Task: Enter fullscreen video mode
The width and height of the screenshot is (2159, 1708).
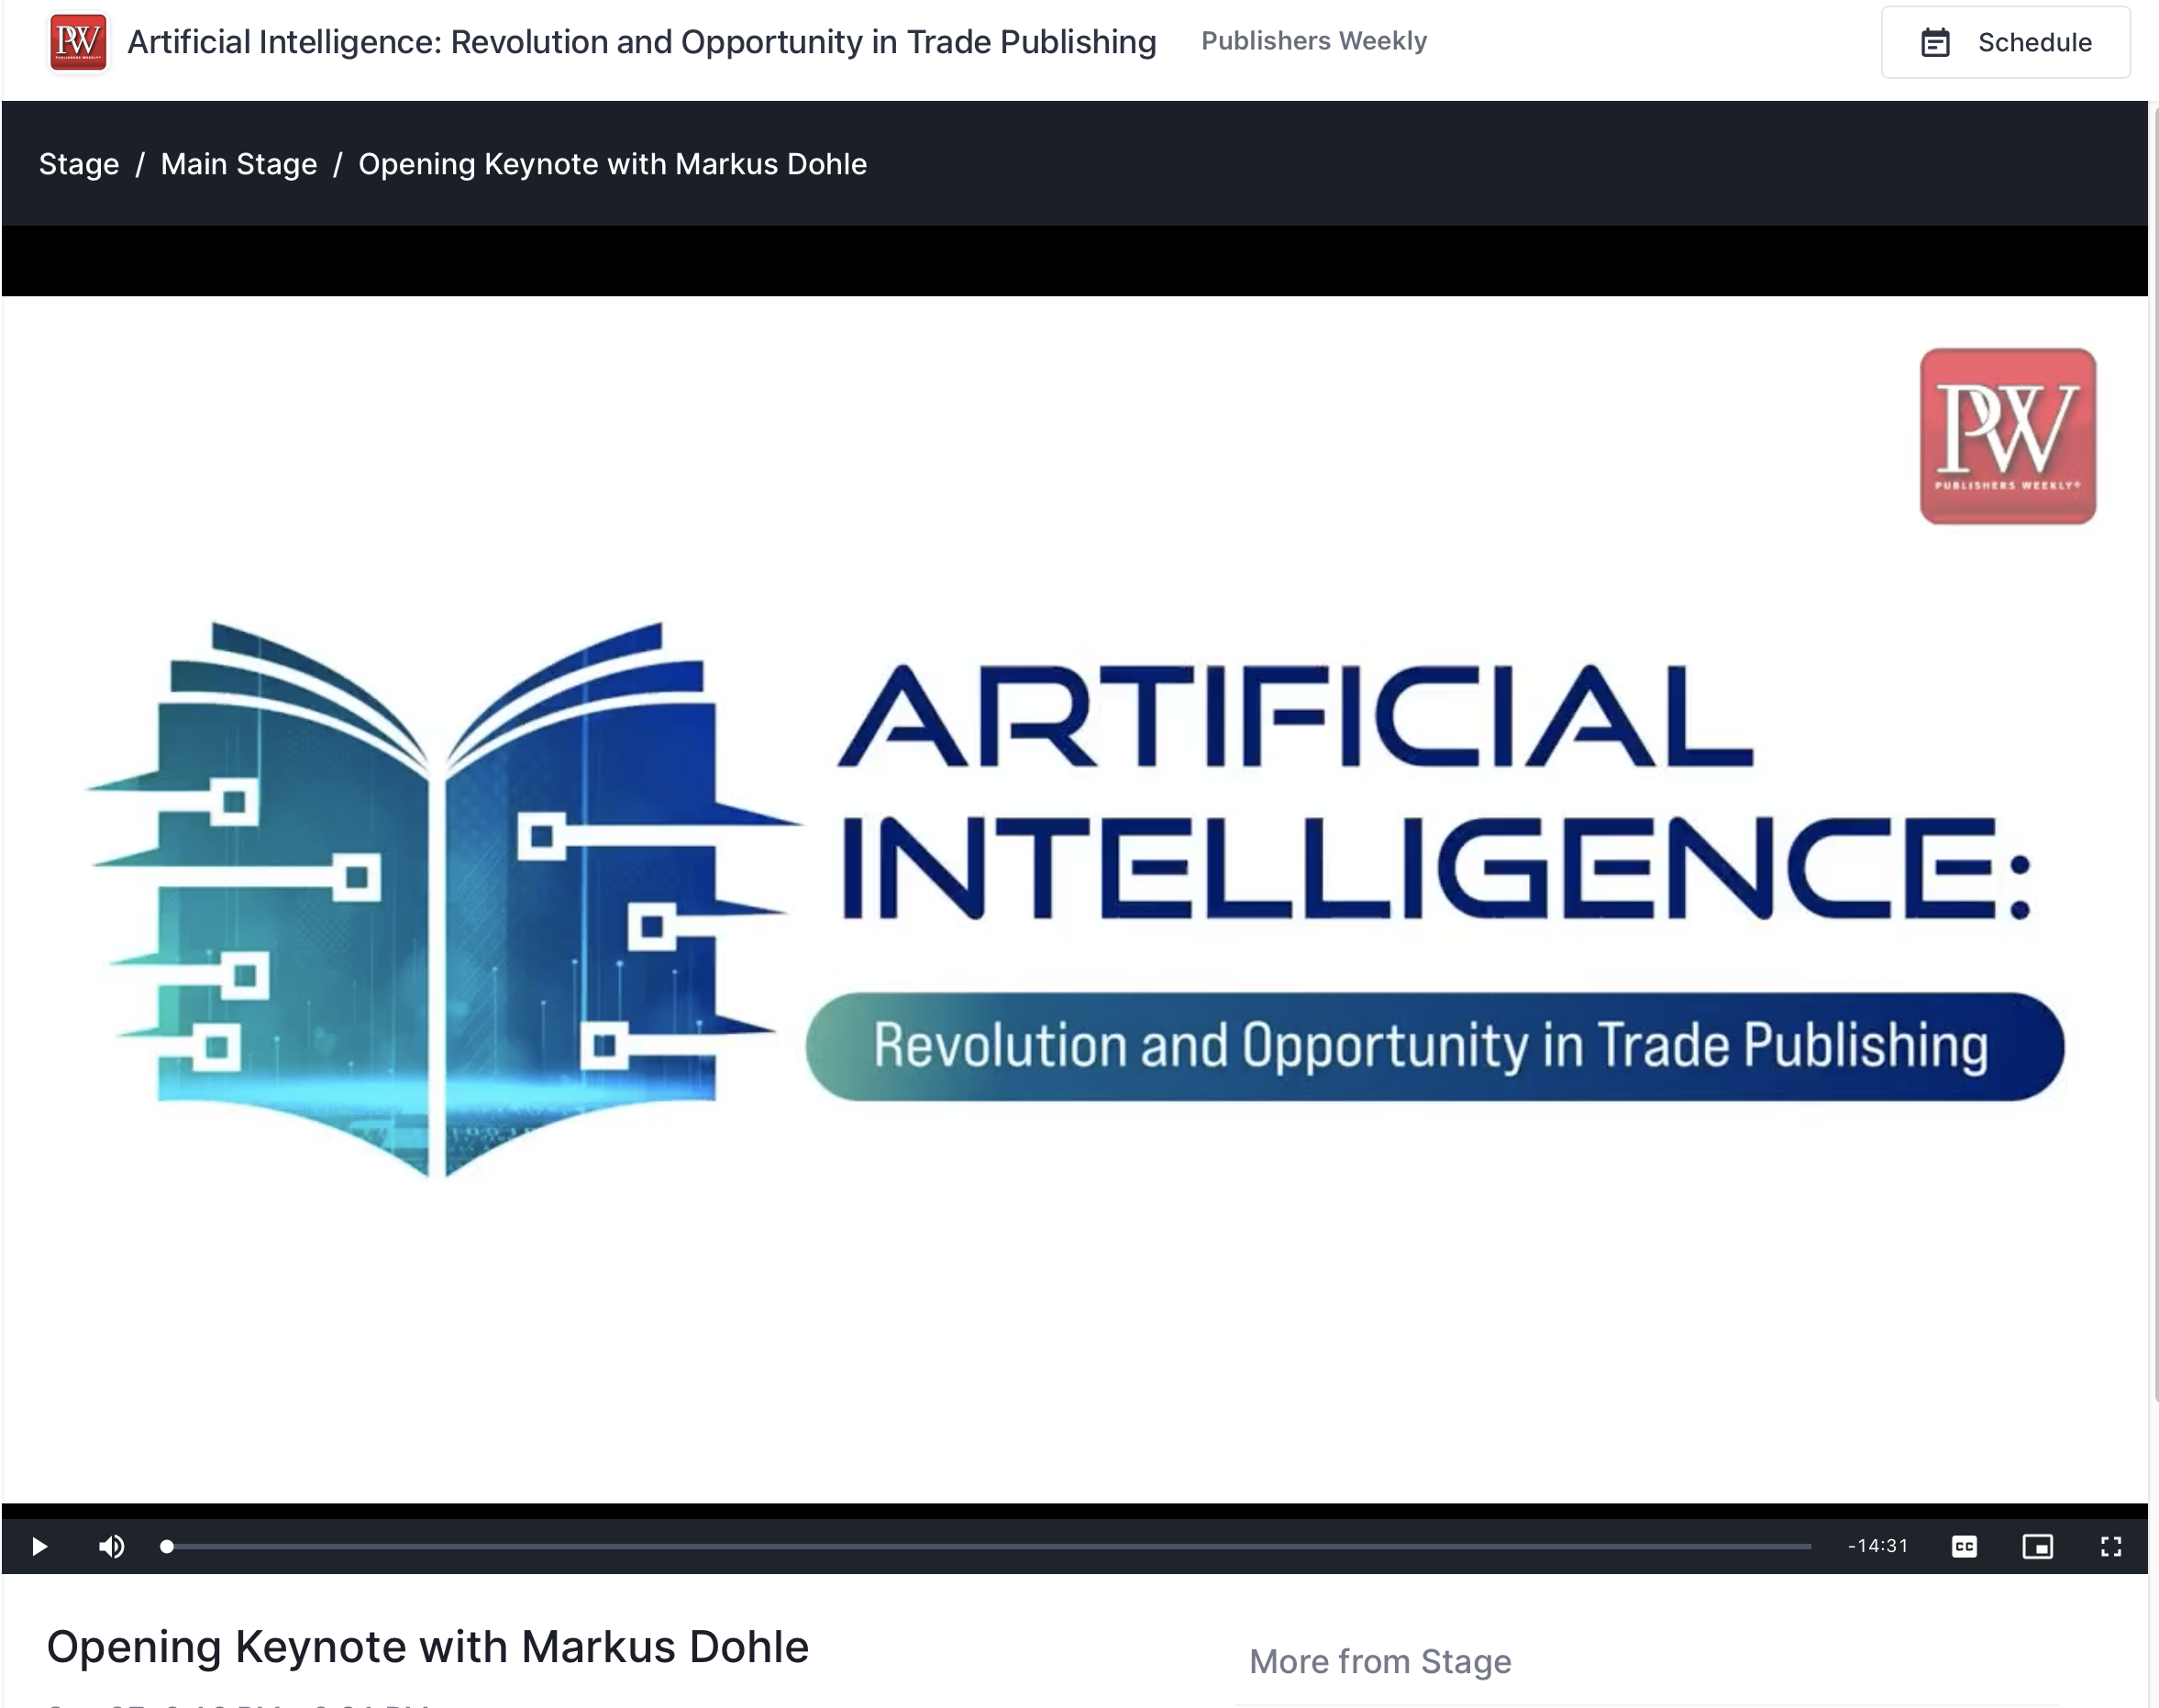Action: (2110, 1546)
